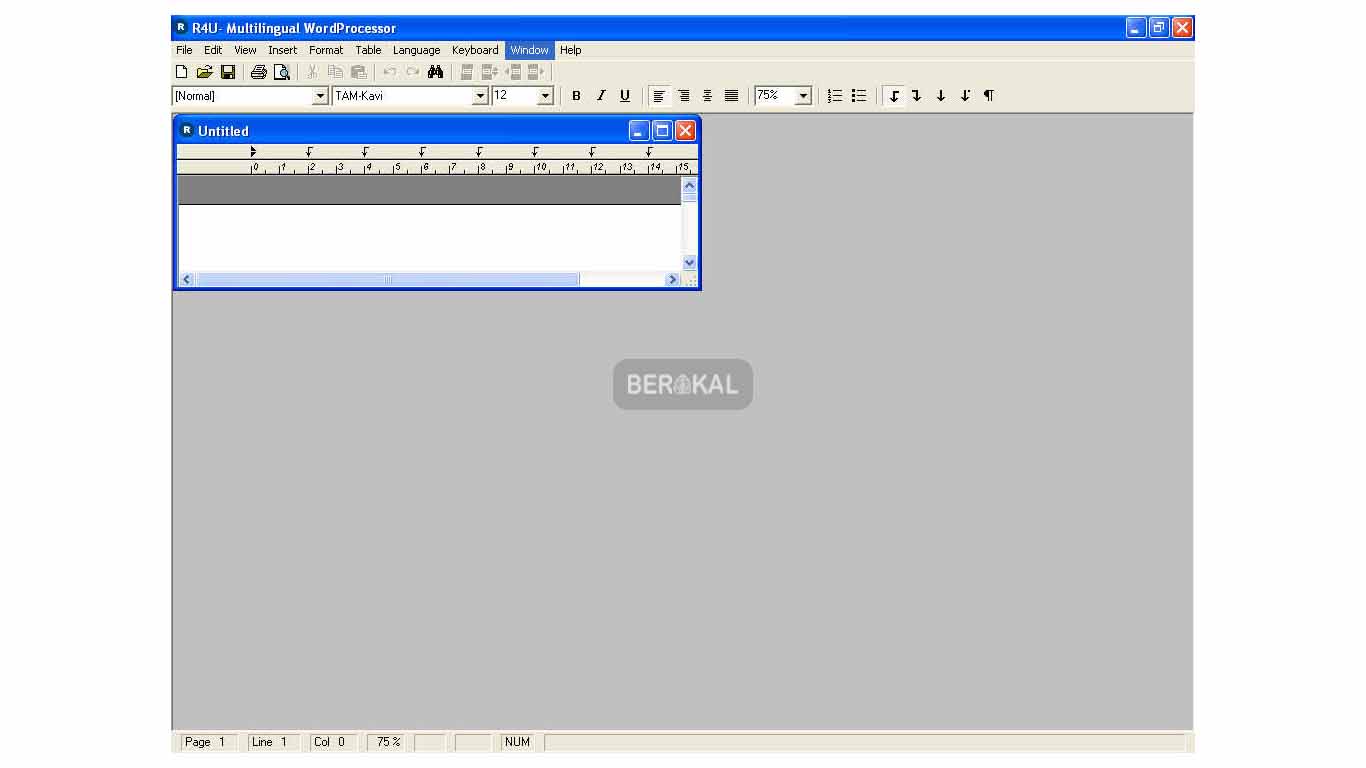This screenshot has width=1366, height=768.
Task: Click the "Page 1" status bar entry
Action: 208,742
